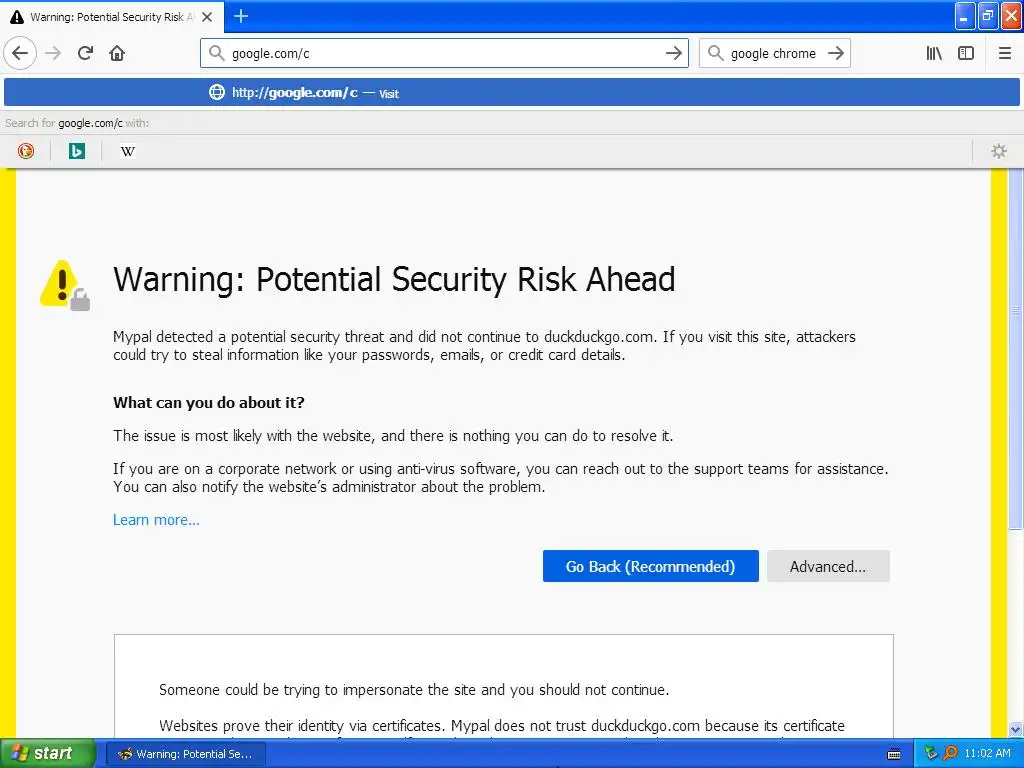Show the sidebar panel
This screenshot has height=768, width=1024.
[966, 53]
